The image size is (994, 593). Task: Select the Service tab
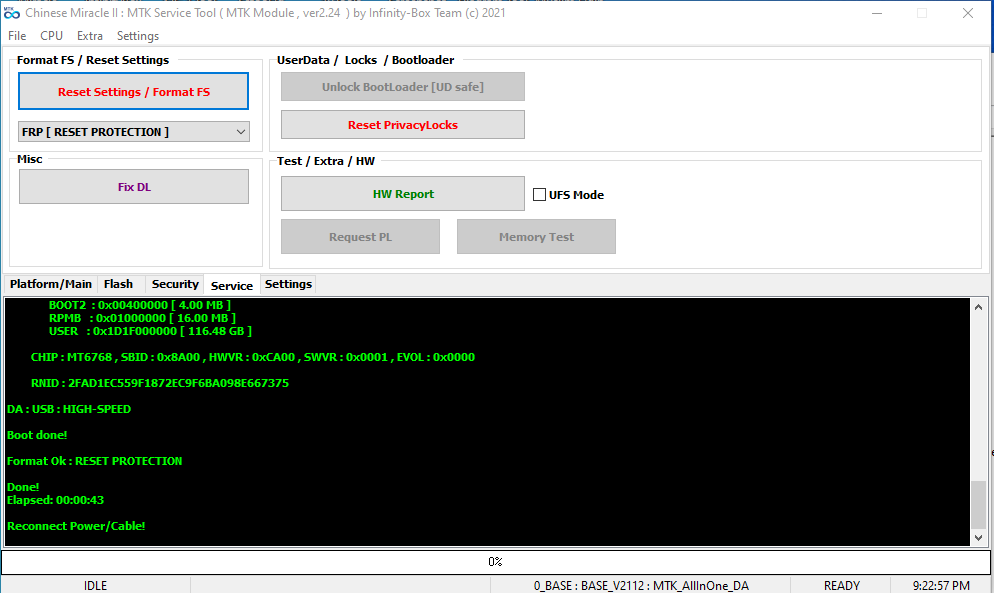[x=231, y=285]
